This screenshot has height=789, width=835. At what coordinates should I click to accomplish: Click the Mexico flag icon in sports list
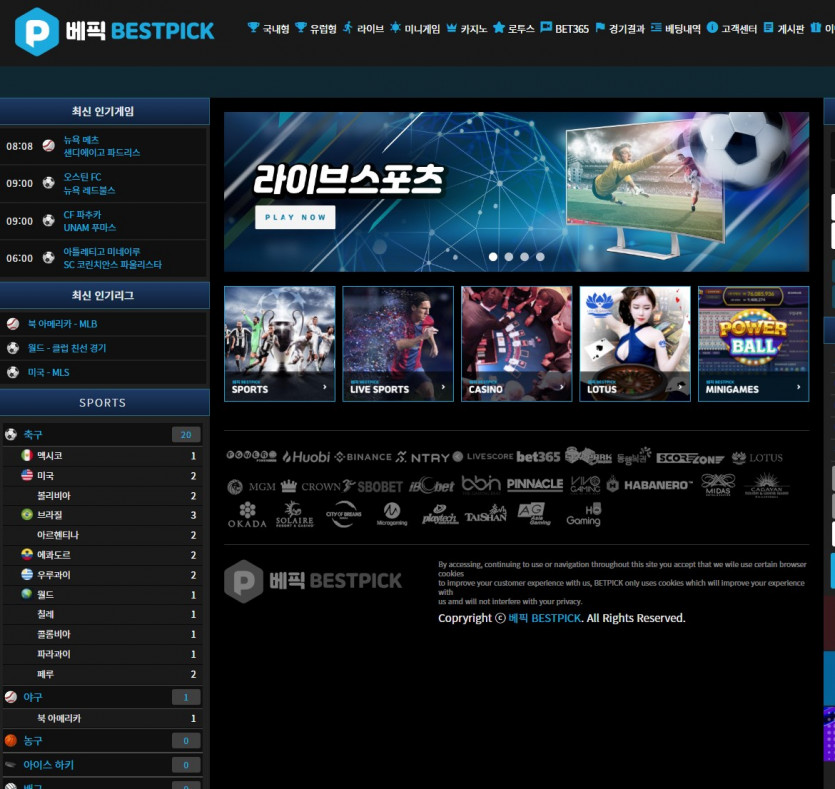[27, 456]
